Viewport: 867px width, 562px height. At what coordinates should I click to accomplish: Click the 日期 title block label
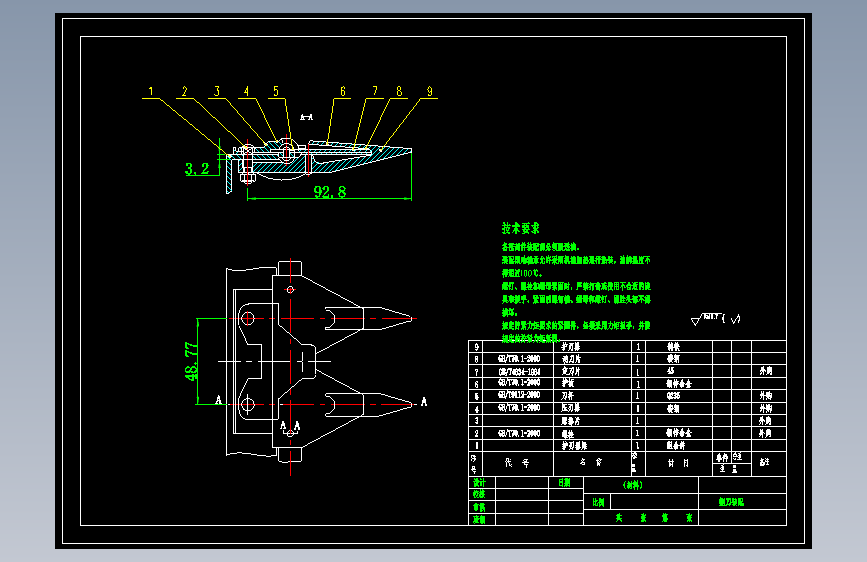coord(565,482)
